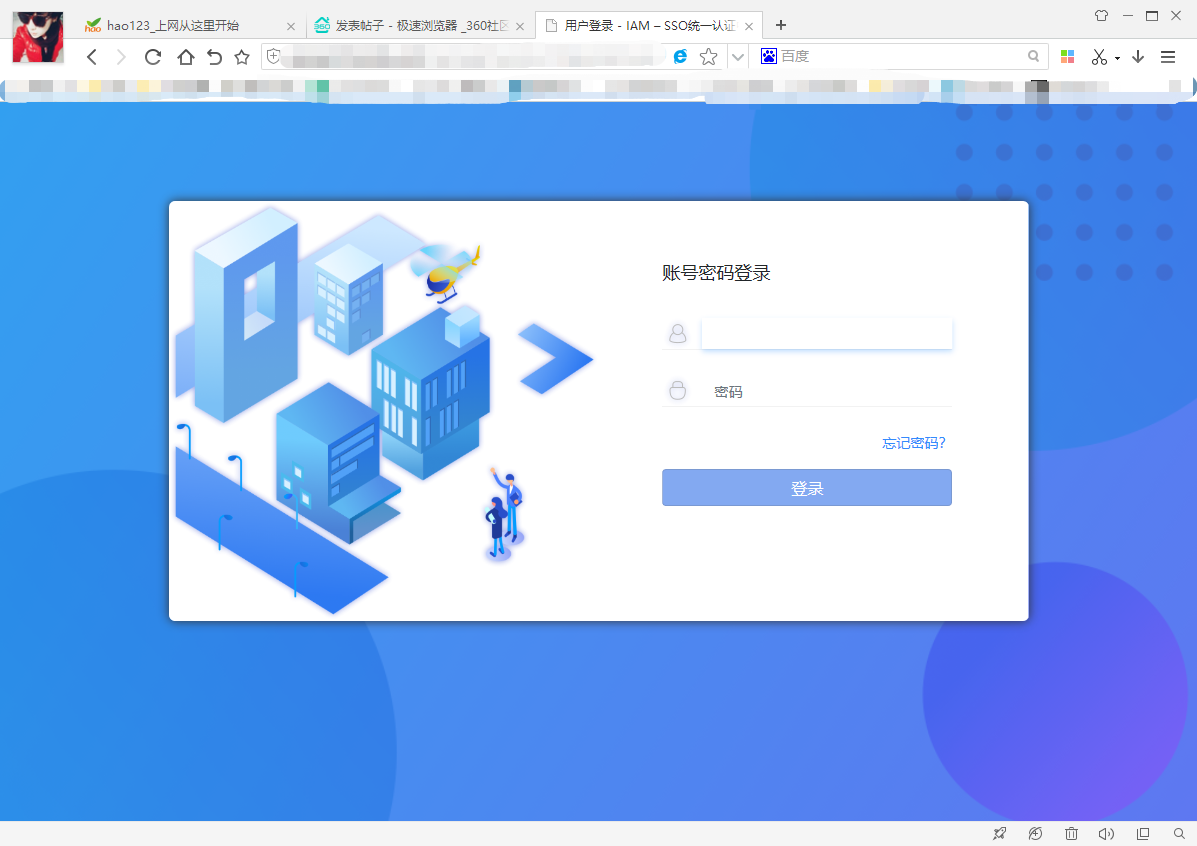The image size is (1197, 846).
Task: Click the rocket accelerator icon in status bar
Action: pyautogui.click(x=999, y=834)
